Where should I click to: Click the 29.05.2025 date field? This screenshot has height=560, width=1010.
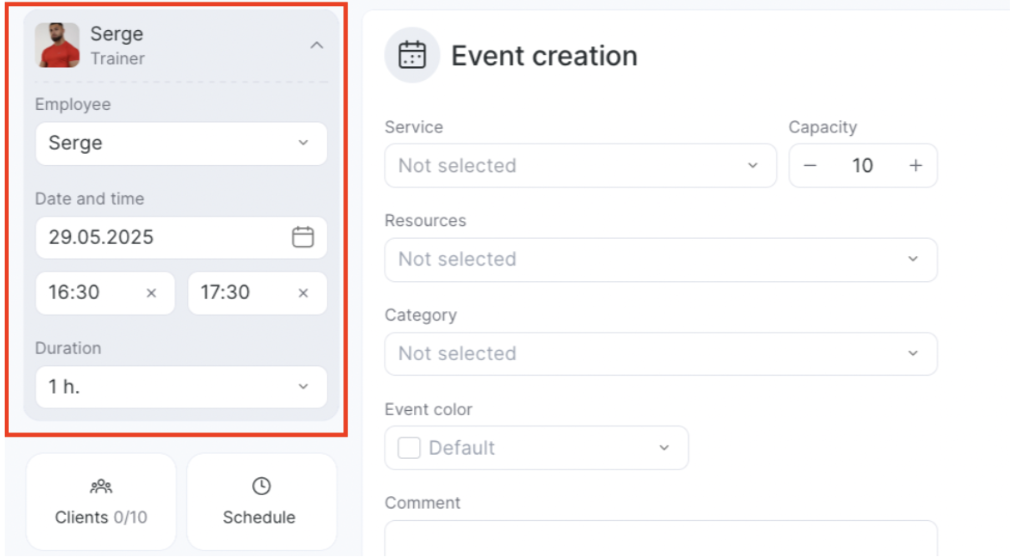181,237
